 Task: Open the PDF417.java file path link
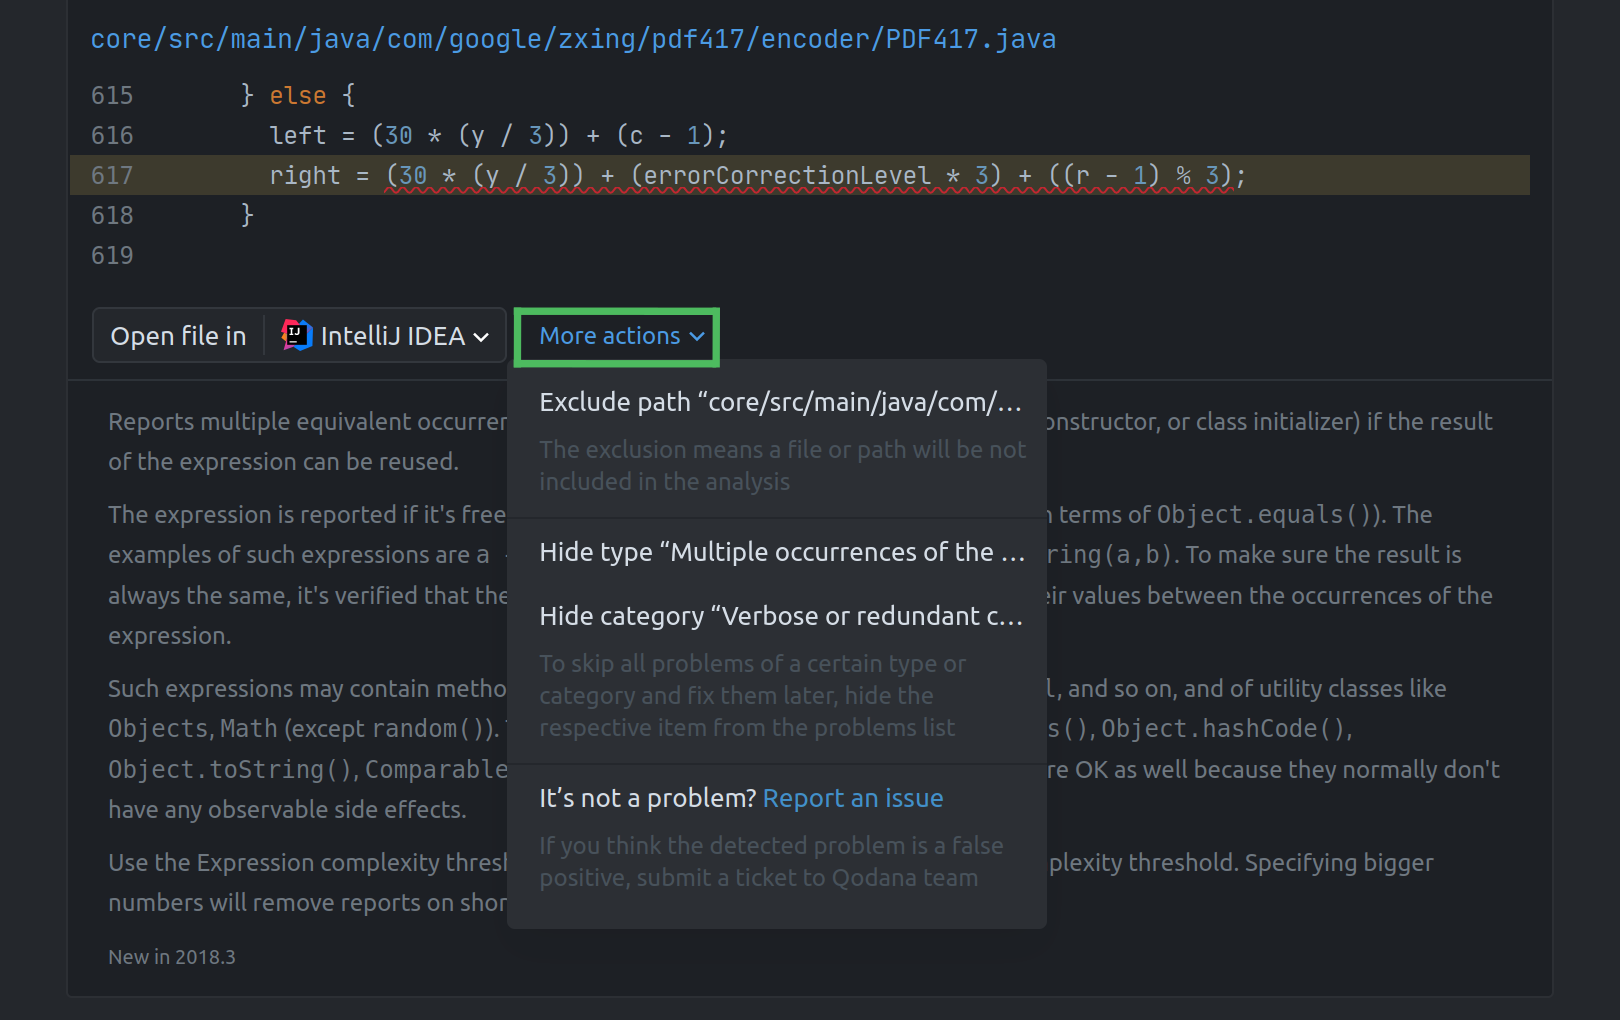point(572,38)
